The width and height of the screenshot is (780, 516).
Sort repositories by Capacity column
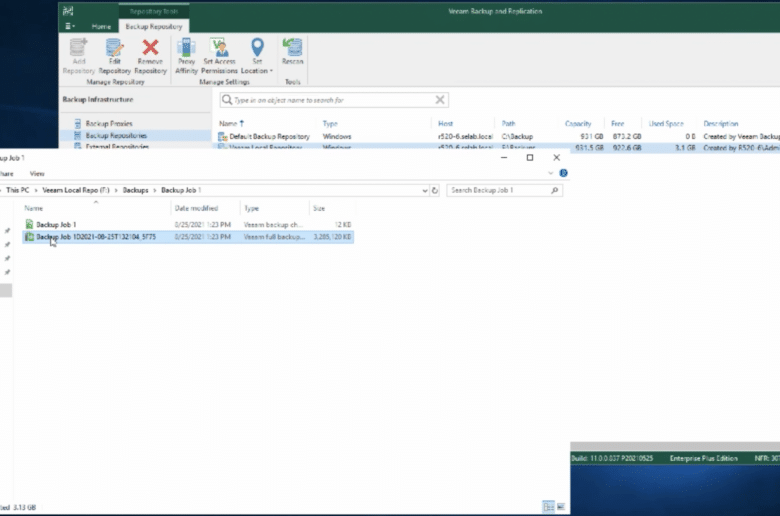pos(578,123)
